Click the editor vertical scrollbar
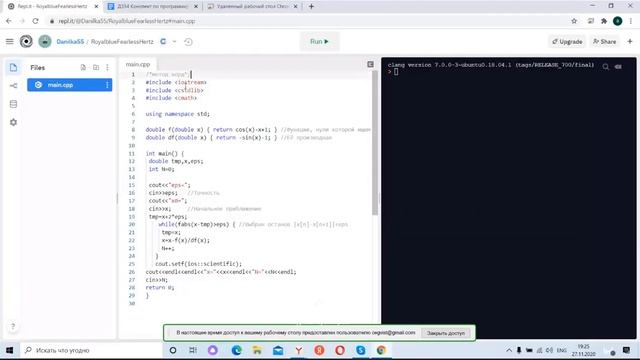640x360 pixels. 375,143
